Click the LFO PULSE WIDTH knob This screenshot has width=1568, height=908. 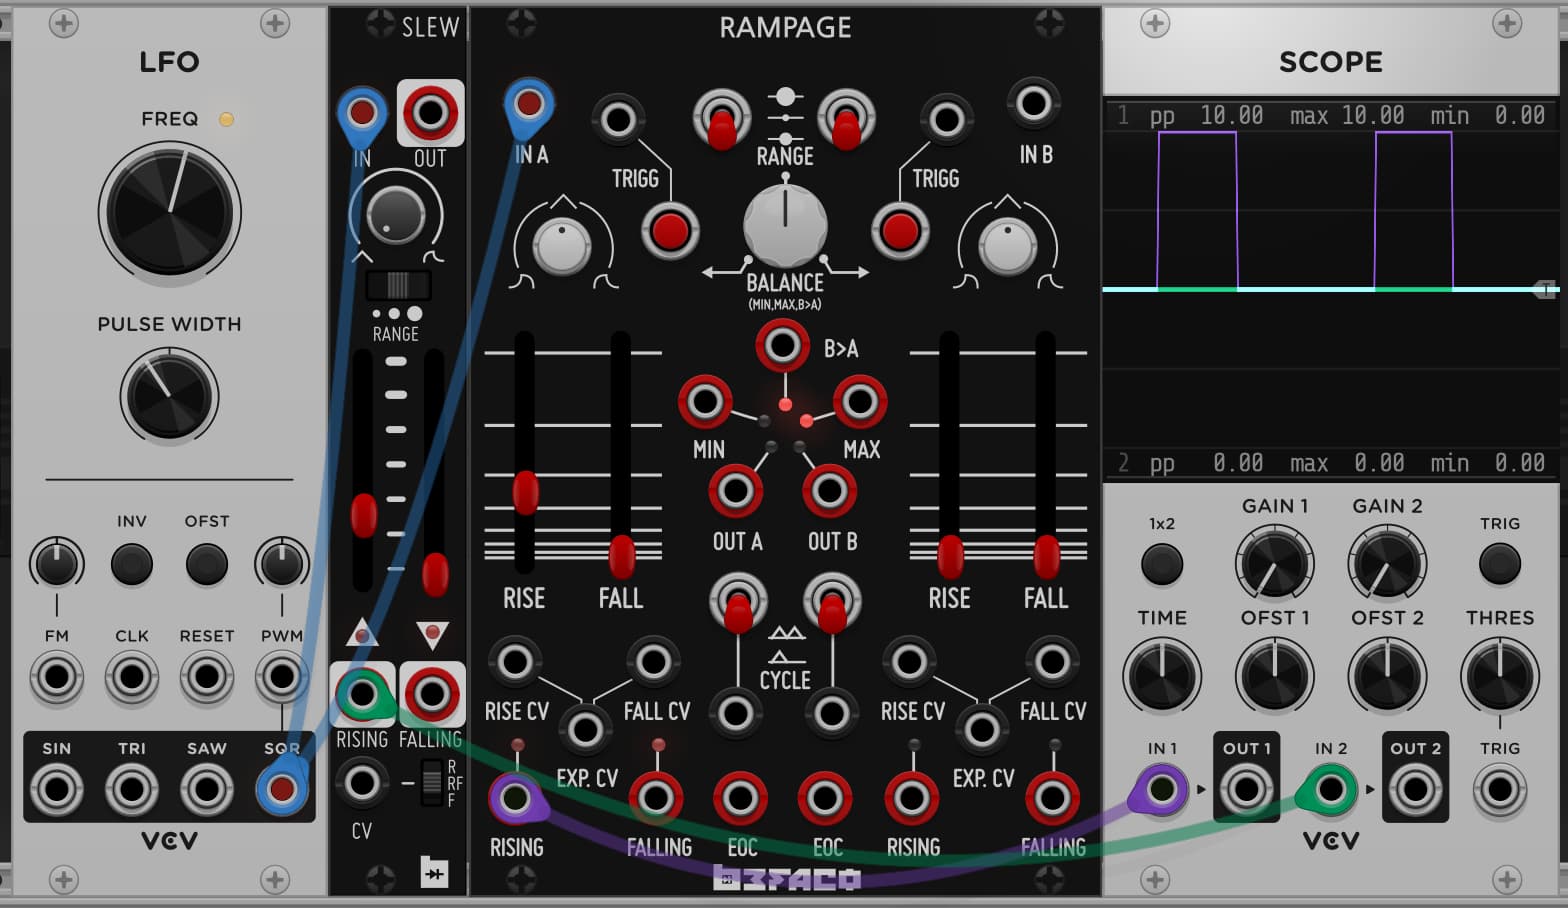(169, 396)
